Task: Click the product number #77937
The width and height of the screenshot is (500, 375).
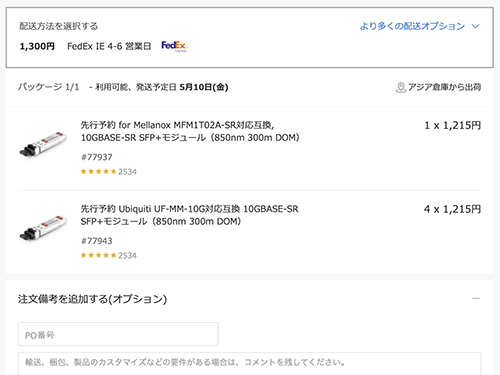Action: [97, 157]
